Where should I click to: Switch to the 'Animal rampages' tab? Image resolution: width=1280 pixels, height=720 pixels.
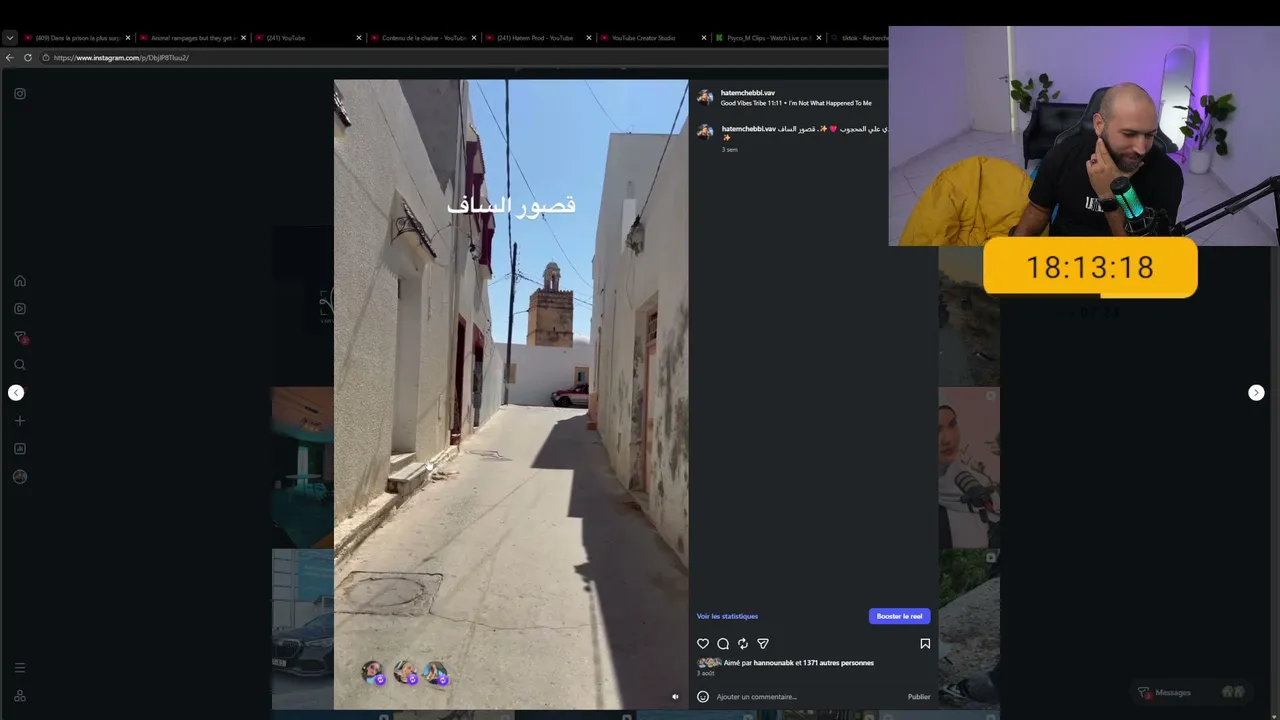point(193,38)
